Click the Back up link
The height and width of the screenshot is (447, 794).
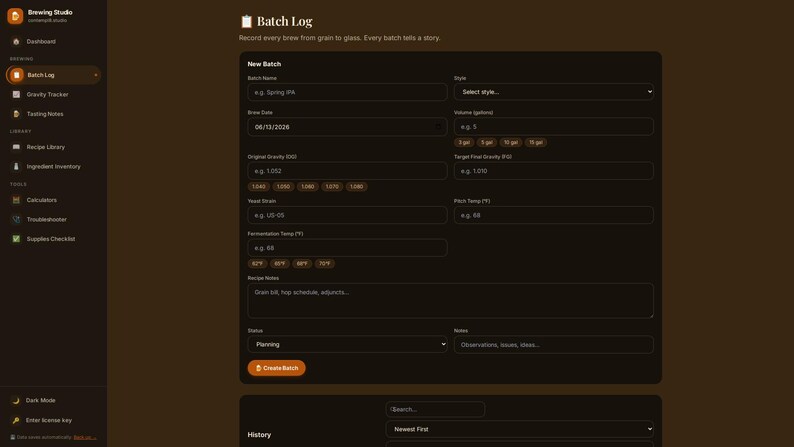(x=85, y=437)
